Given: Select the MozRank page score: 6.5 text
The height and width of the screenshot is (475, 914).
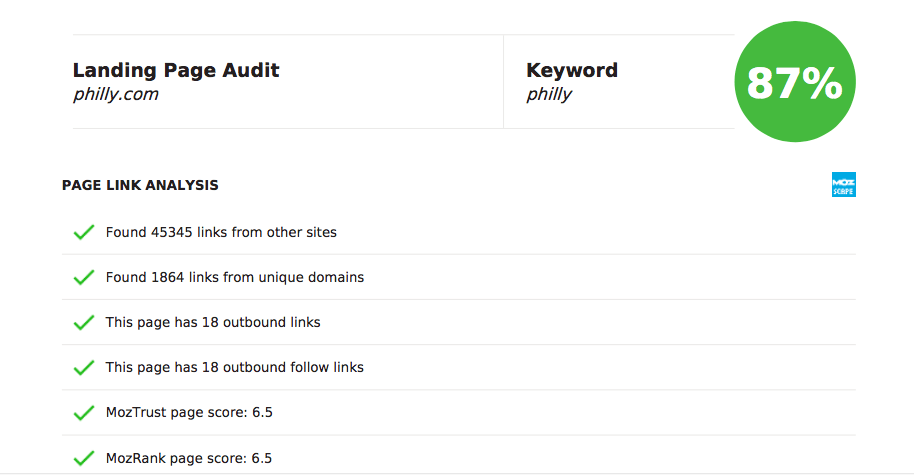Looking at the screenshot, I should 189,458.
